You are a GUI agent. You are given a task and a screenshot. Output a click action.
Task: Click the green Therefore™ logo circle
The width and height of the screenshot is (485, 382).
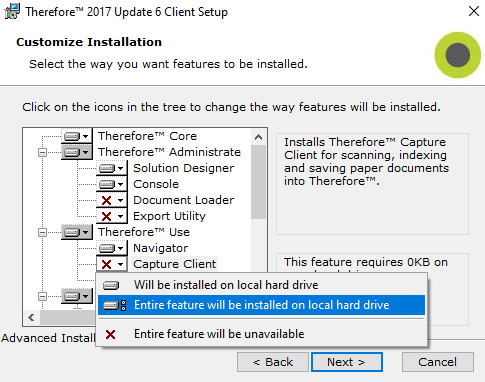458,55
